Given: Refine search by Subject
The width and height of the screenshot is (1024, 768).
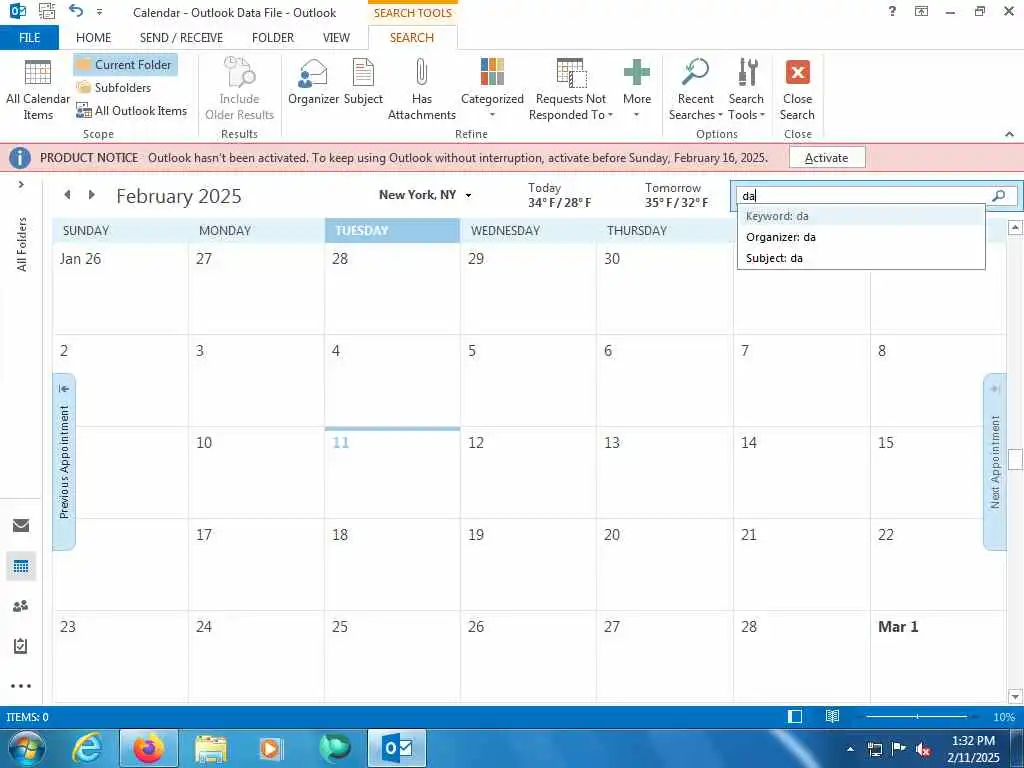Looking at the screenshot, I should point(363,82).
